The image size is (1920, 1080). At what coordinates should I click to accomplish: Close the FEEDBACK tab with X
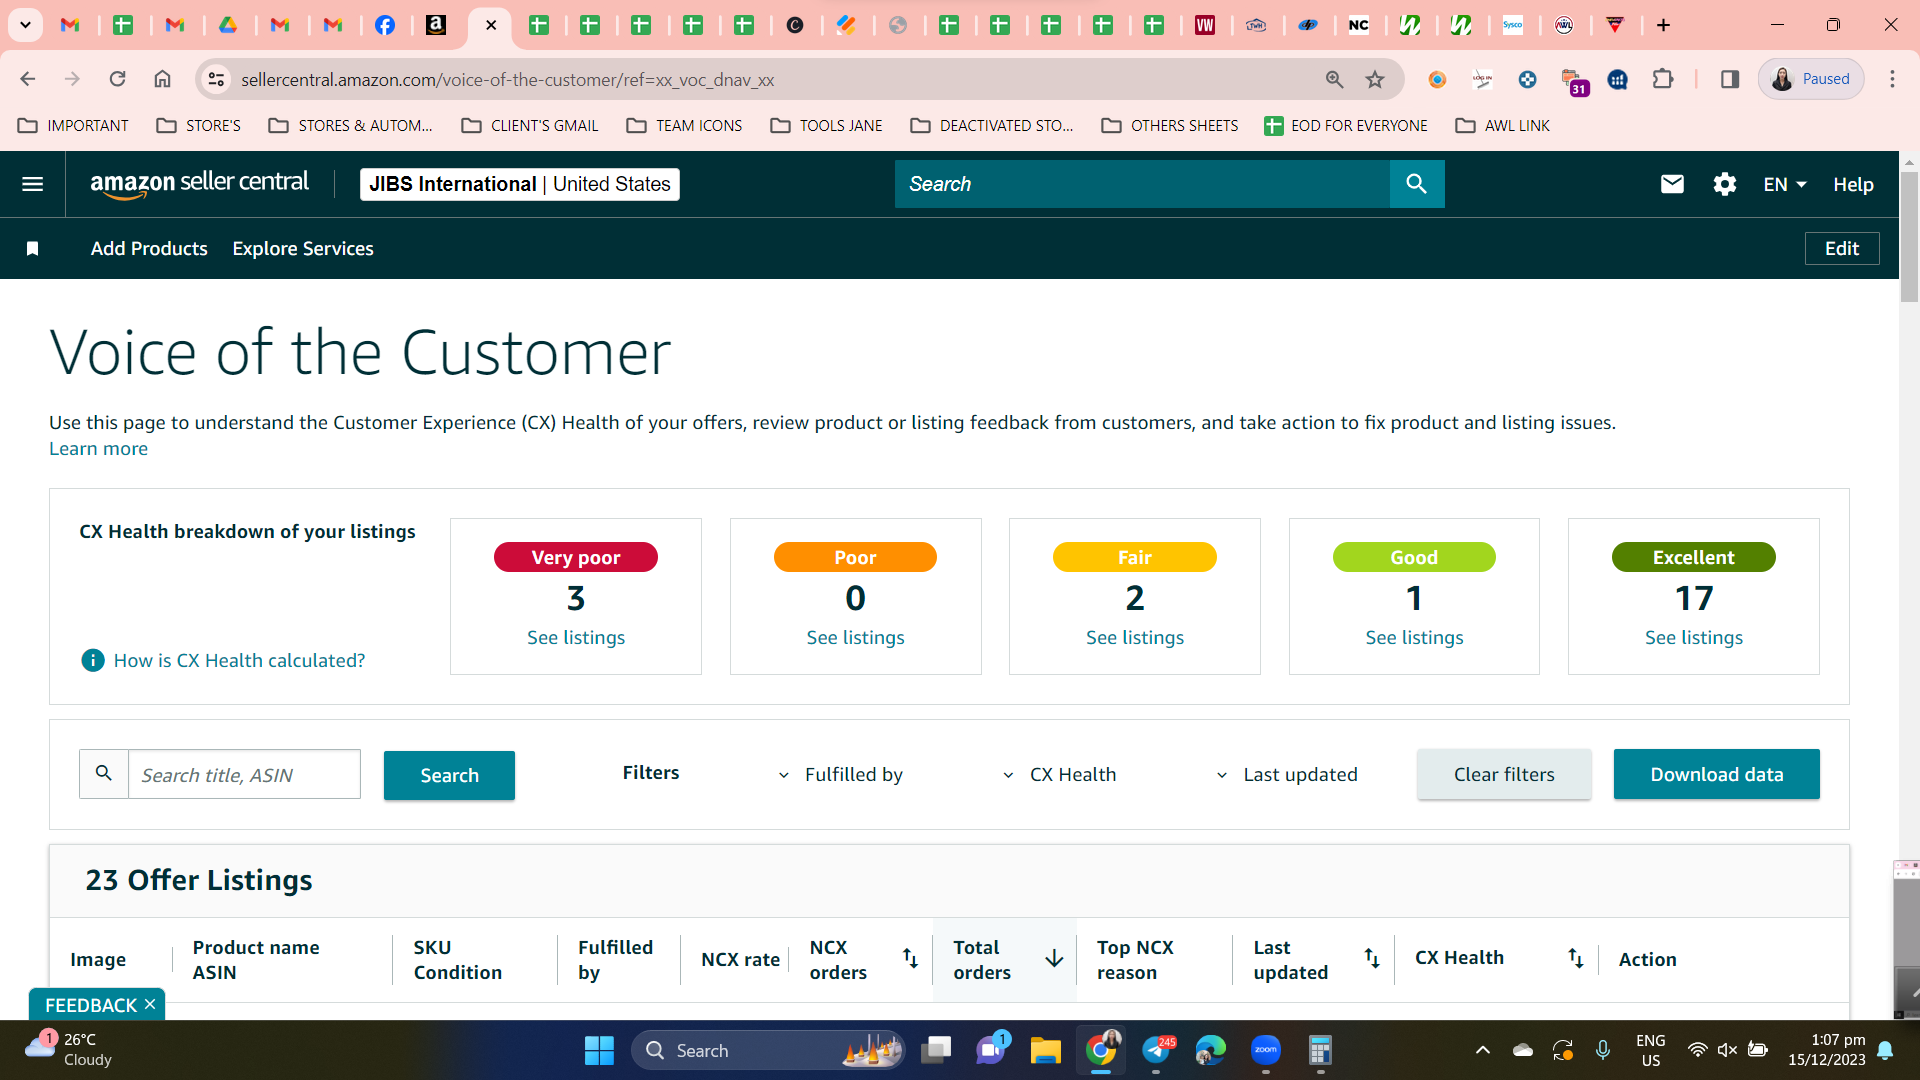(150, 1004)
